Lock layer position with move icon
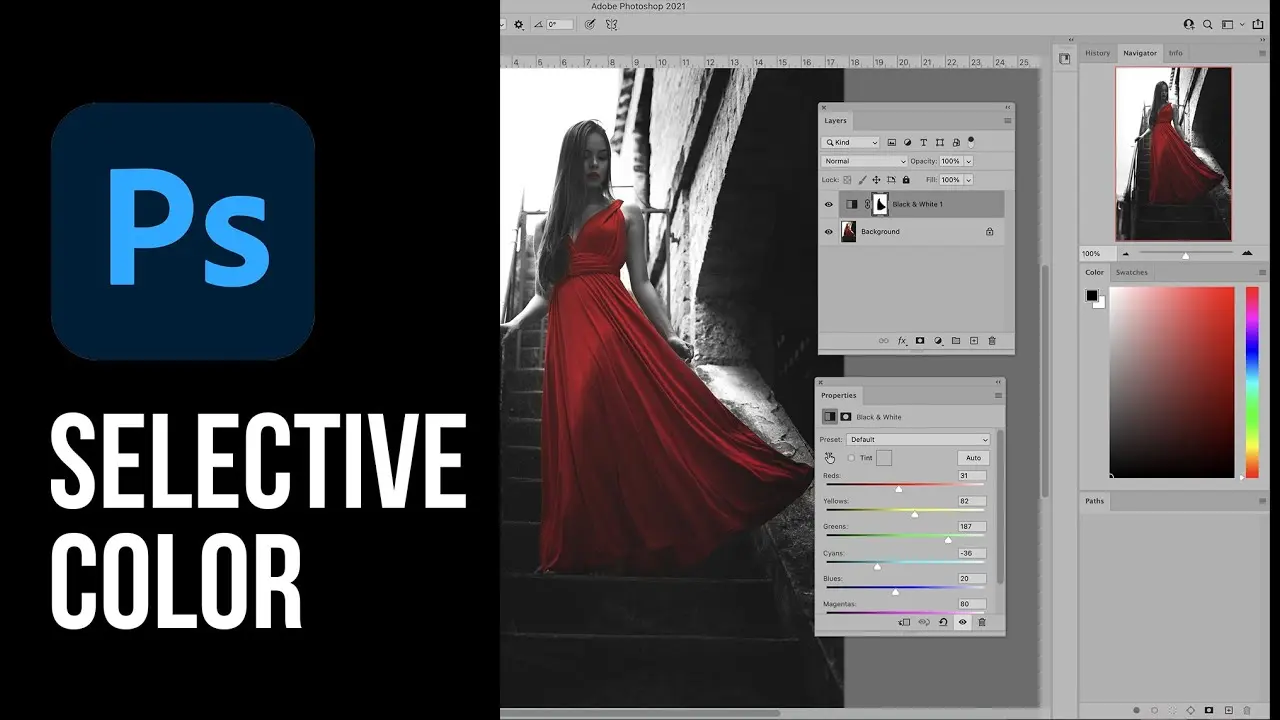 point(876,180)
